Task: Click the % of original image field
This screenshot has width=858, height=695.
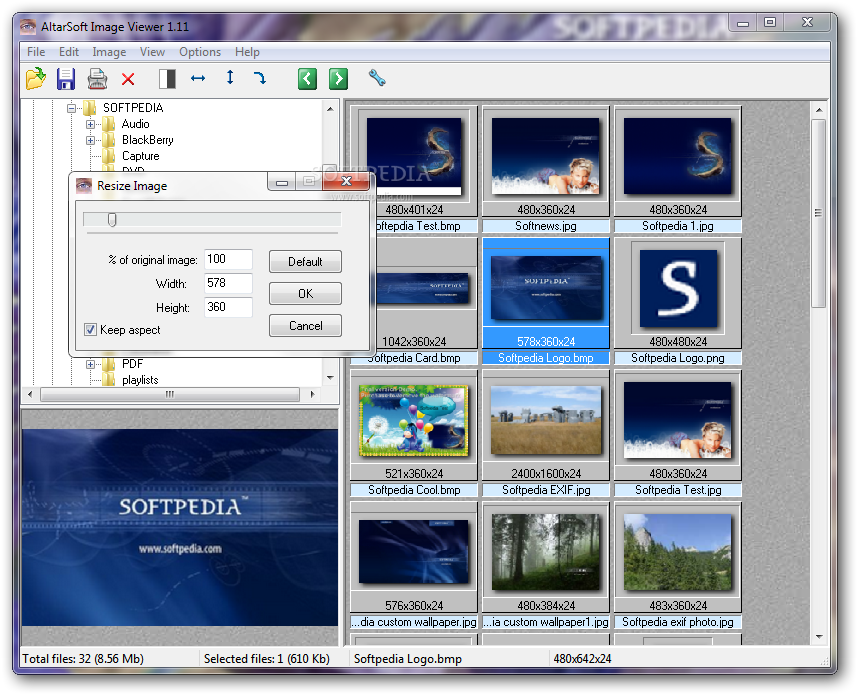Action: pyautogui.click(x=228, y=259)
